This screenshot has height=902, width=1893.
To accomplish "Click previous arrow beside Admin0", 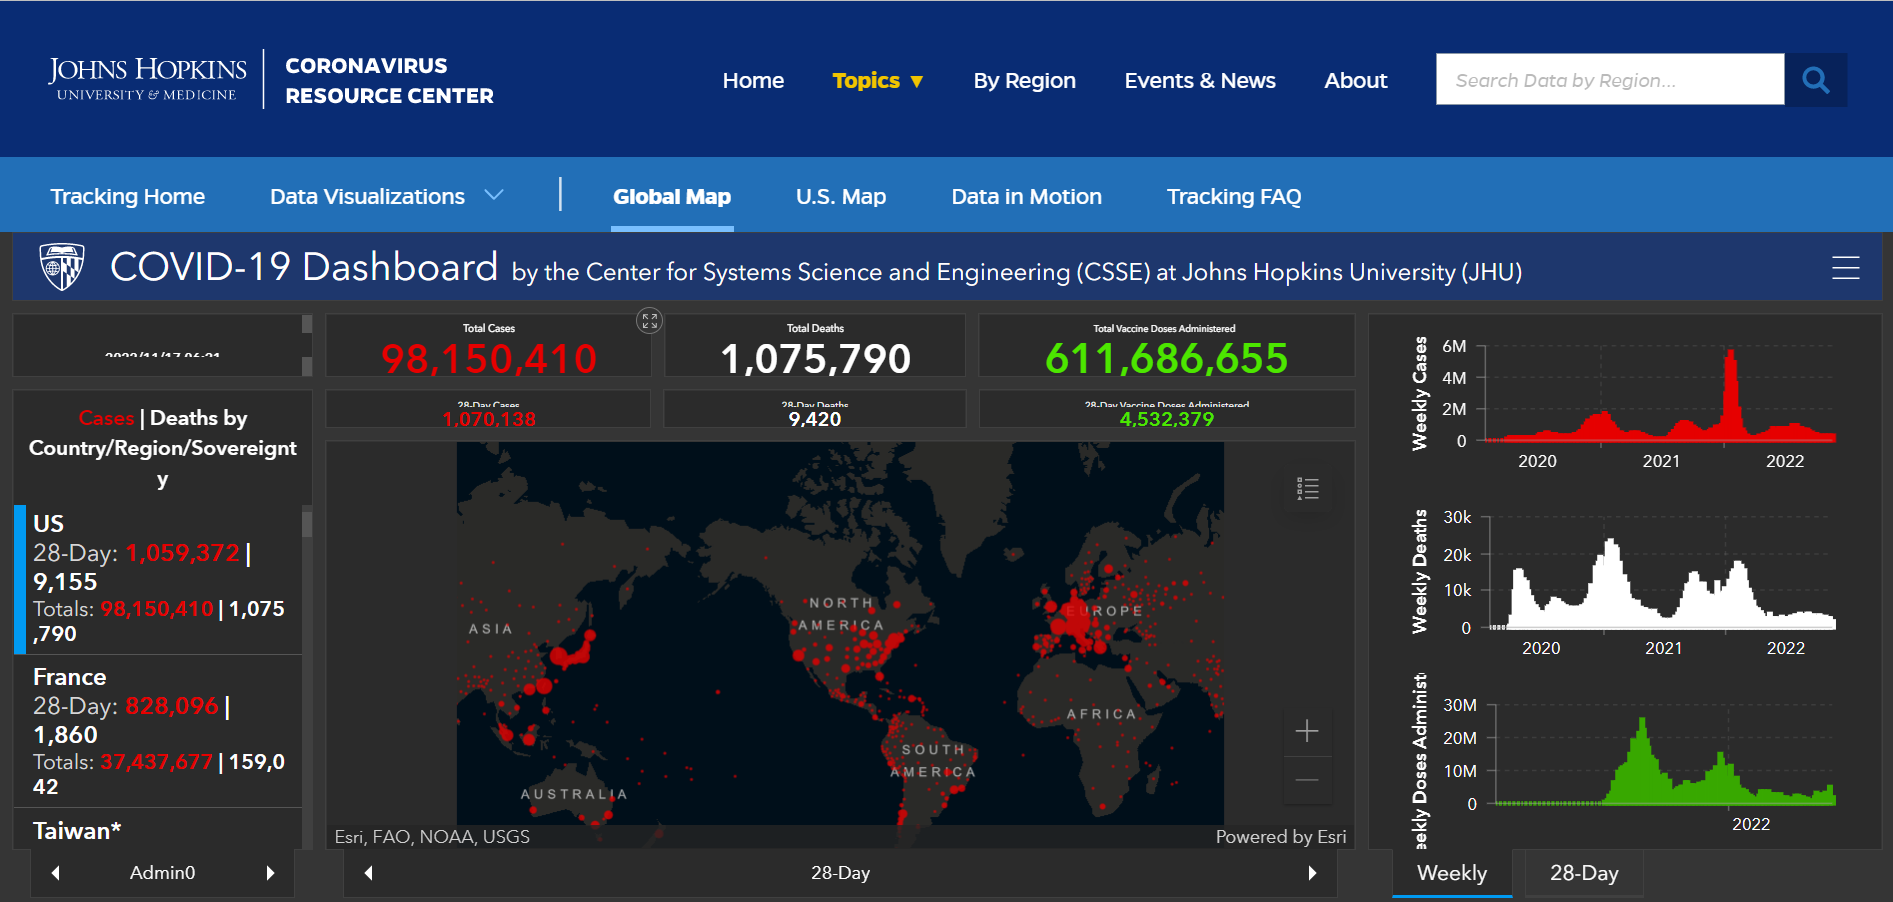I will (56, 873).
